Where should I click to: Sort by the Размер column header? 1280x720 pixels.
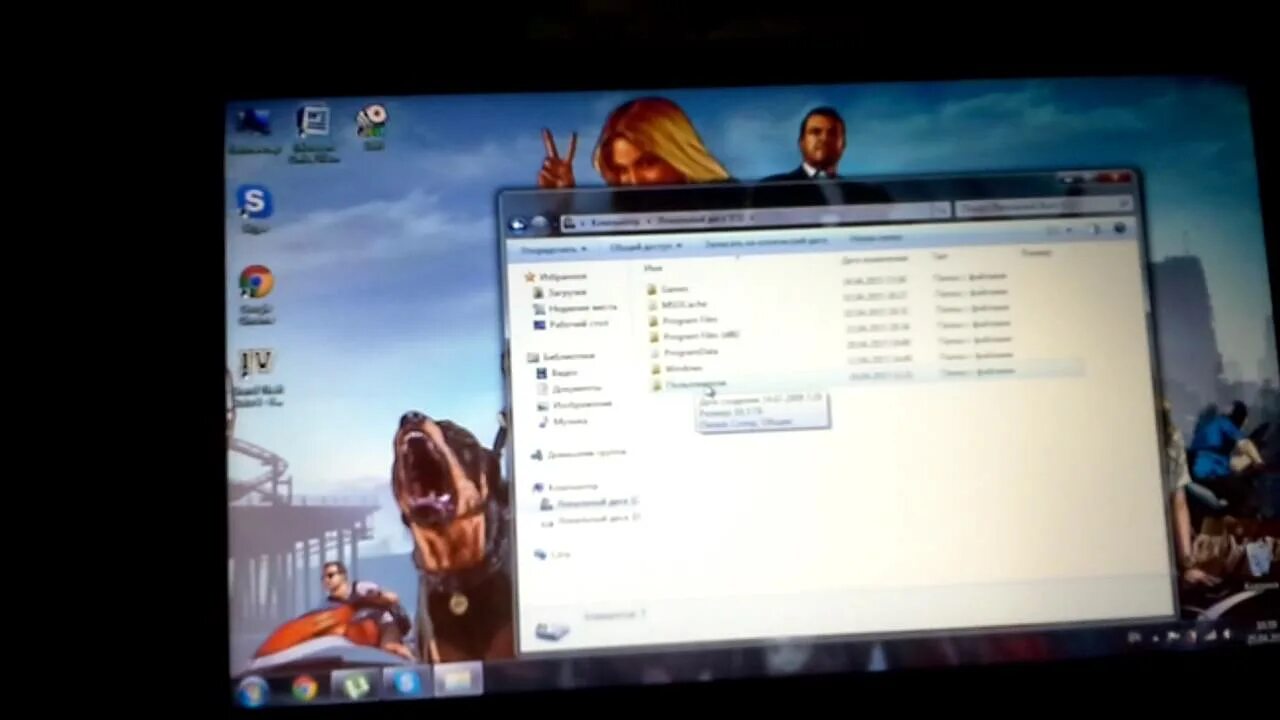tap(1036, 253)
